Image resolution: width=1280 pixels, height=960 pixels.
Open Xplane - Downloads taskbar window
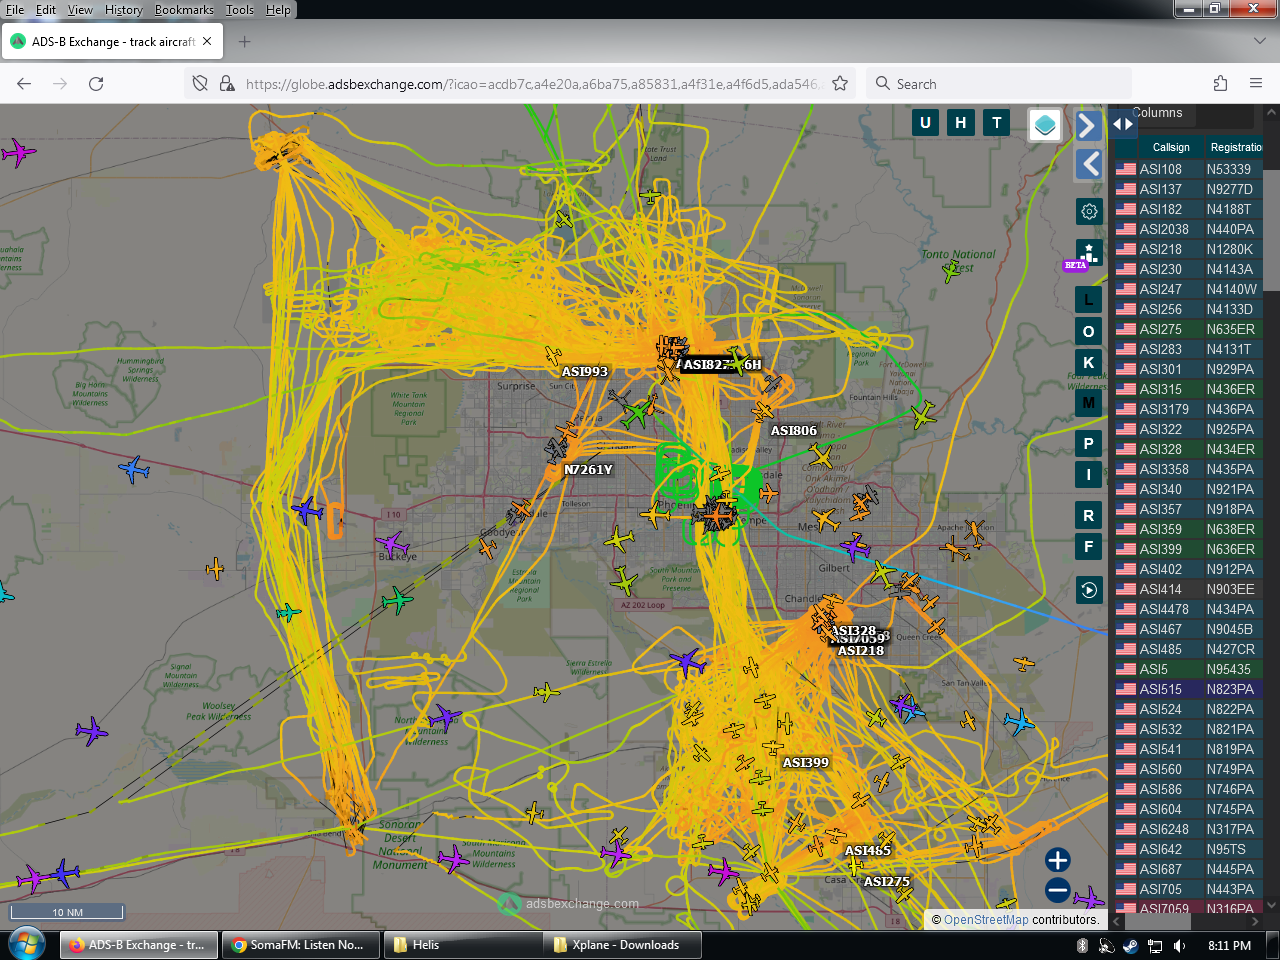(x=623, y=945)
